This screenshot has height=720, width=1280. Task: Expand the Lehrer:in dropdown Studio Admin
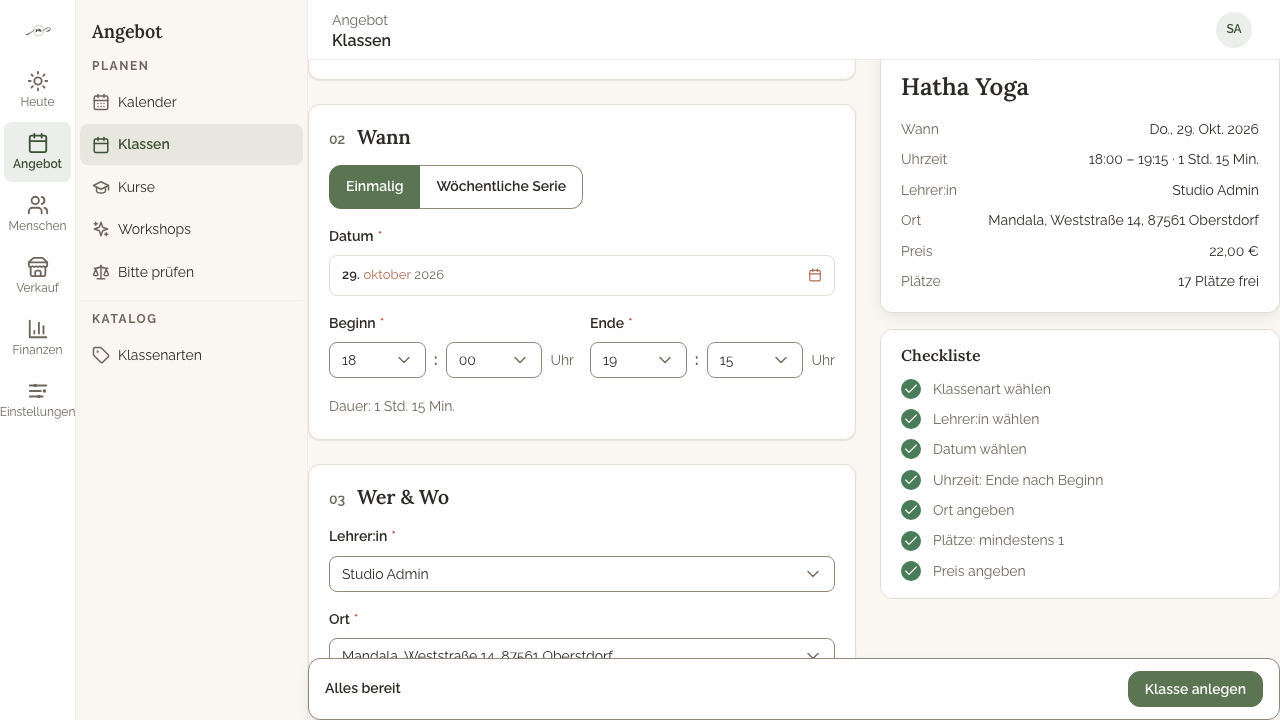[x=582, y=574]
